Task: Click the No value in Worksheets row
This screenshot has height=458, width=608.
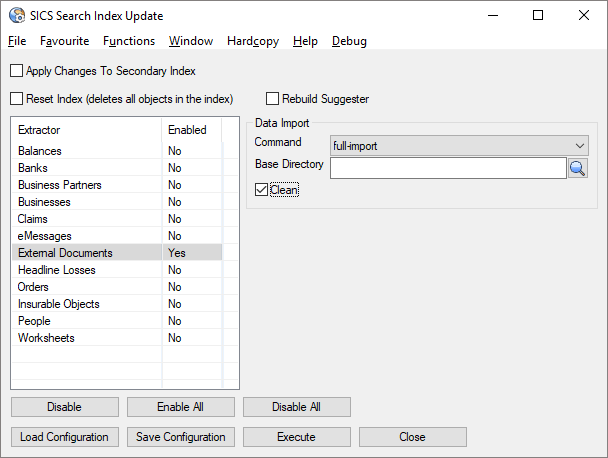Action: (x=174, y=338)
